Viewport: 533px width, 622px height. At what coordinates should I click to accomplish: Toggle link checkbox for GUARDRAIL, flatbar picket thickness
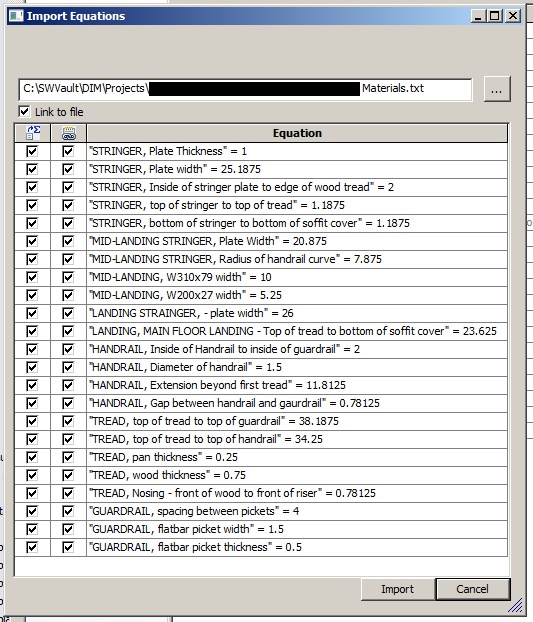[x=68, y=547]
